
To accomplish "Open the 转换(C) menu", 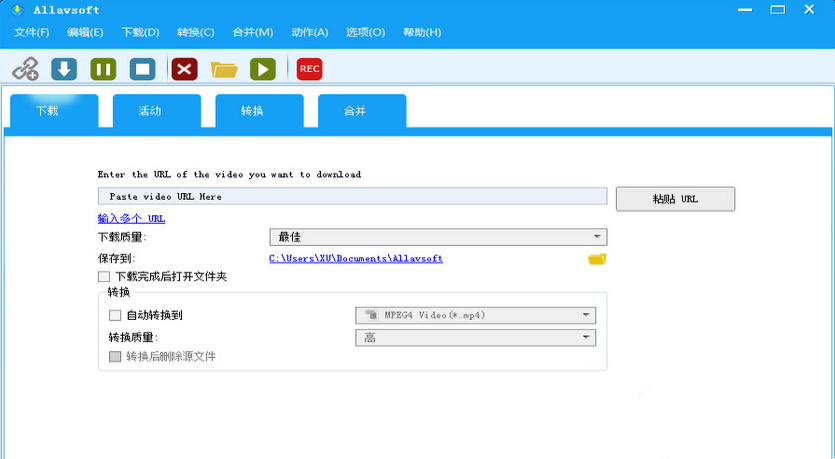I will pos(196,32).
